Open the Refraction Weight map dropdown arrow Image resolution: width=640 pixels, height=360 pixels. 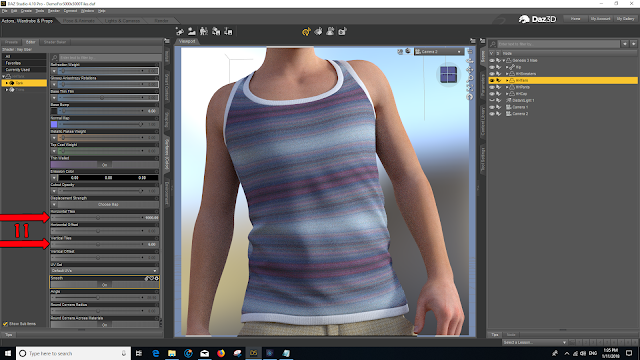click(x=54, y=71)
